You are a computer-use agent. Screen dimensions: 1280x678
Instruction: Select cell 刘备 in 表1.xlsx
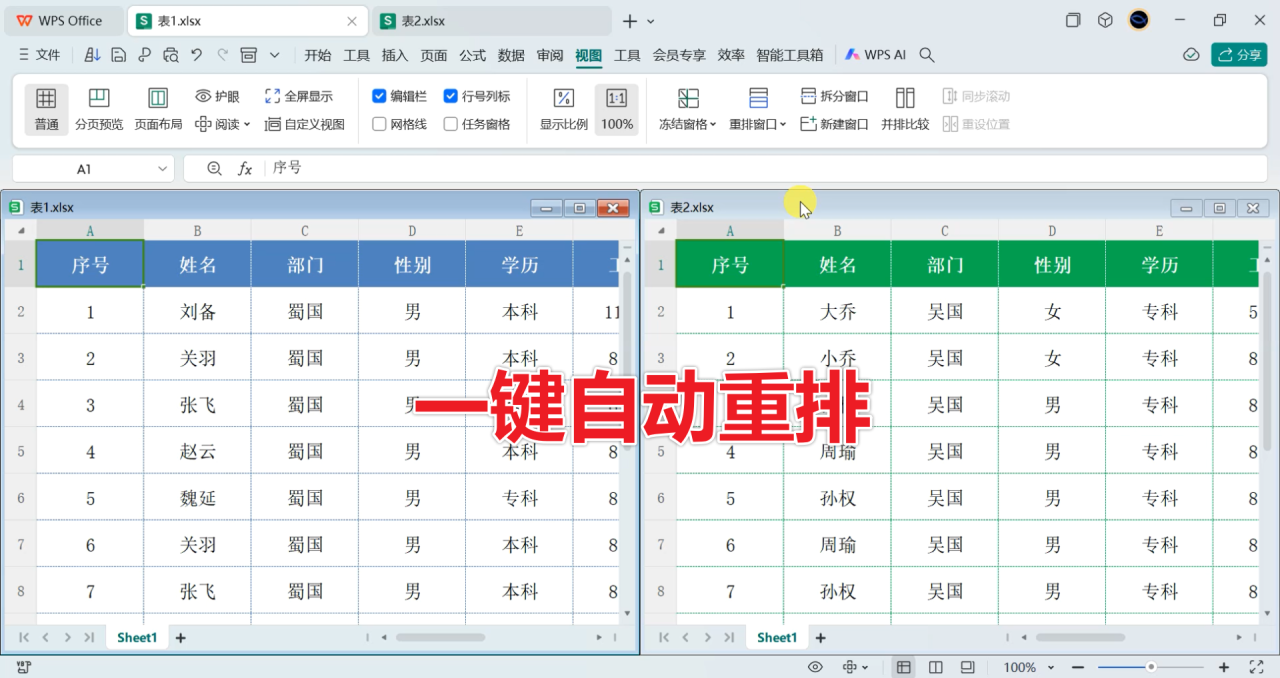coord(197,312)
